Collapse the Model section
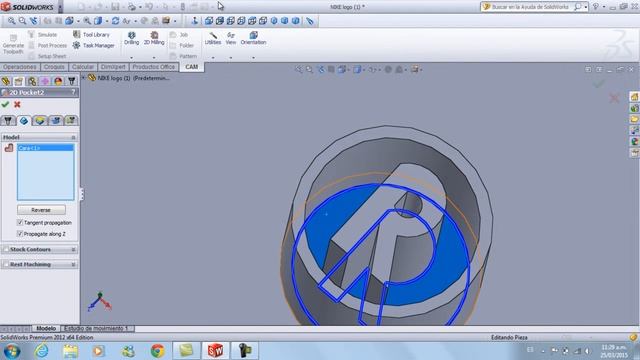The width and height of the screenshot is (640, 360). tap(73, 137)
